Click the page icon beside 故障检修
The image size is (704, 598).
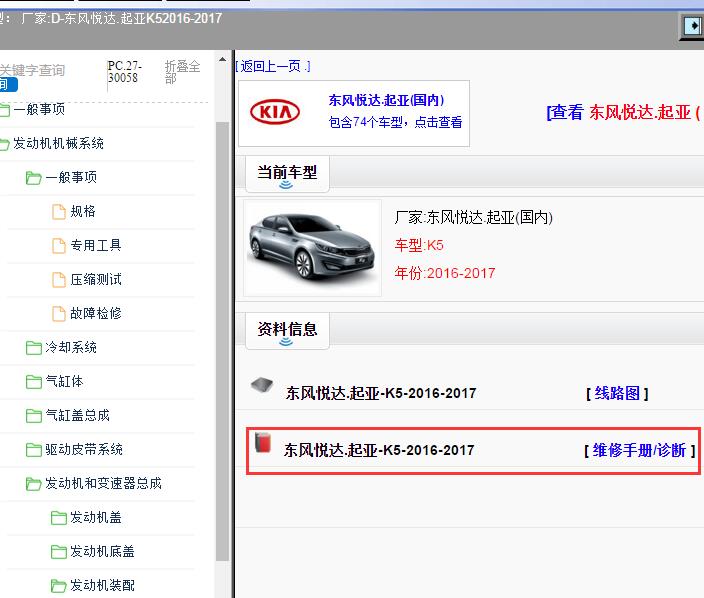[59, 314]
